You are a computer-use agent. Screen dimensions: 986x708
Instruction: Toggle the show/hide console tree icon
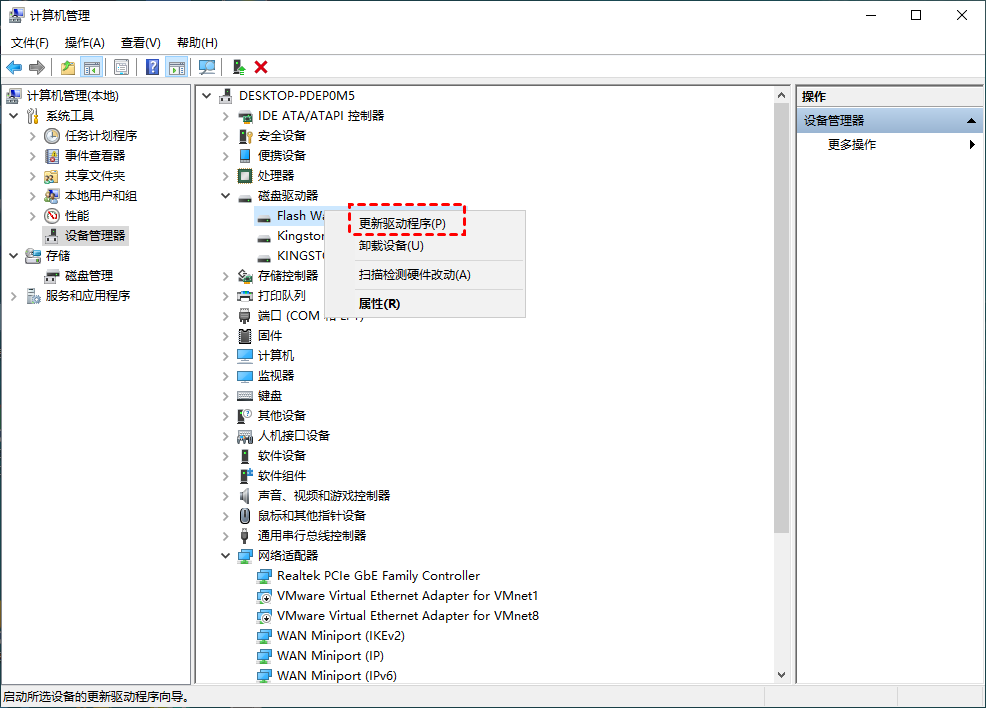[92, 67]
